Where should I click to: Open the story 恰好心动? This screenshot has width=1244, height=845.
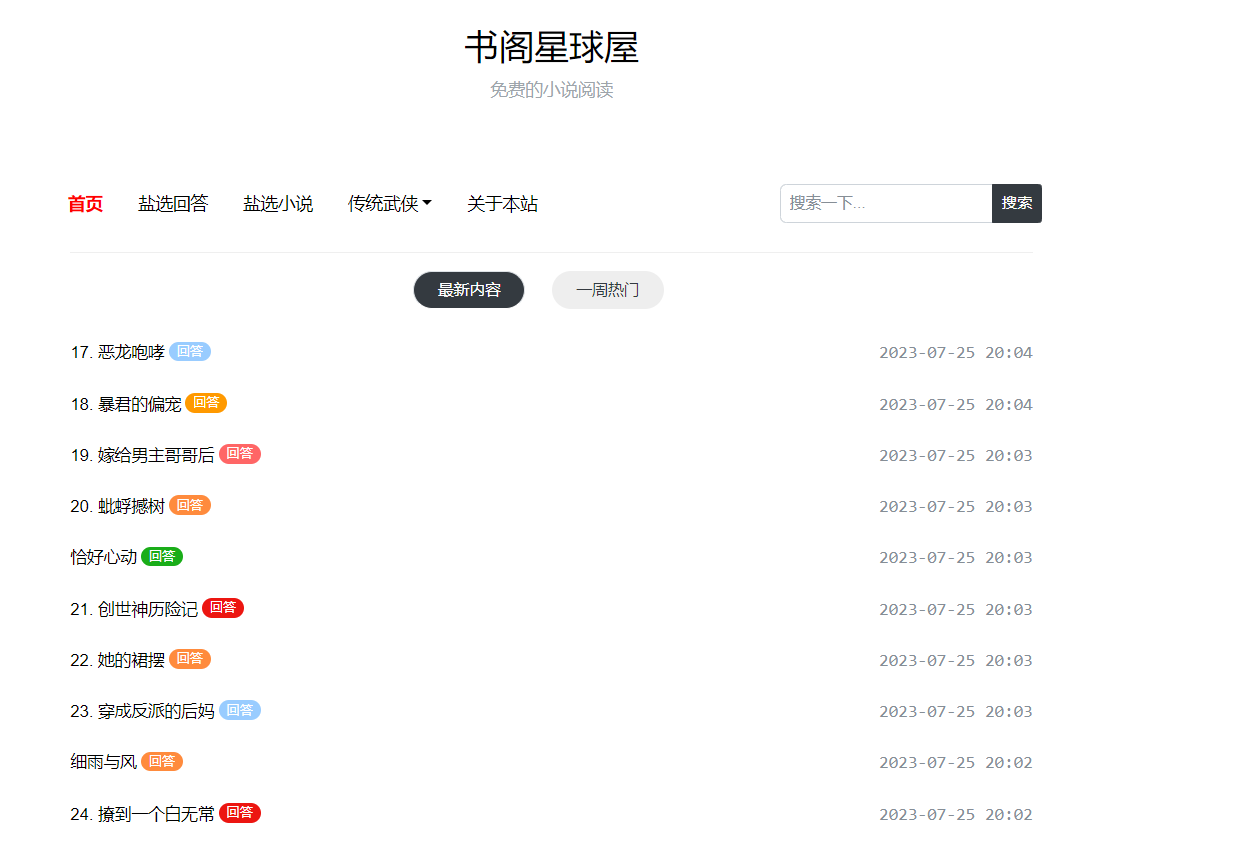point(104,557)
